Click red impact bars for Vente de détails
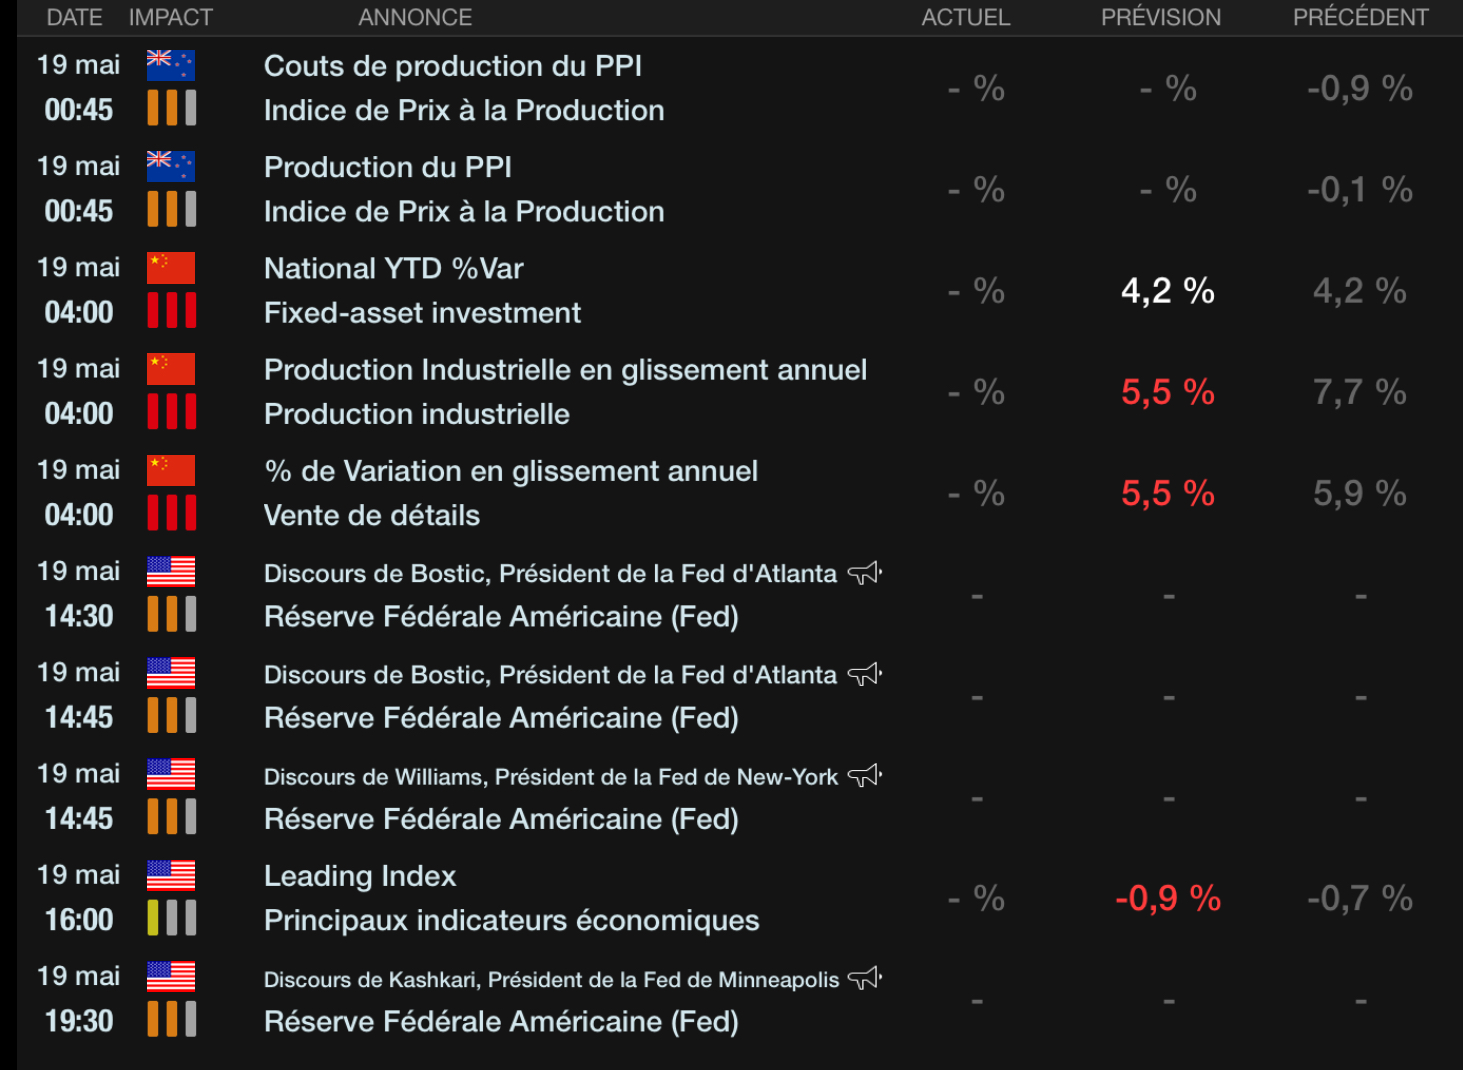 [171, 513]
